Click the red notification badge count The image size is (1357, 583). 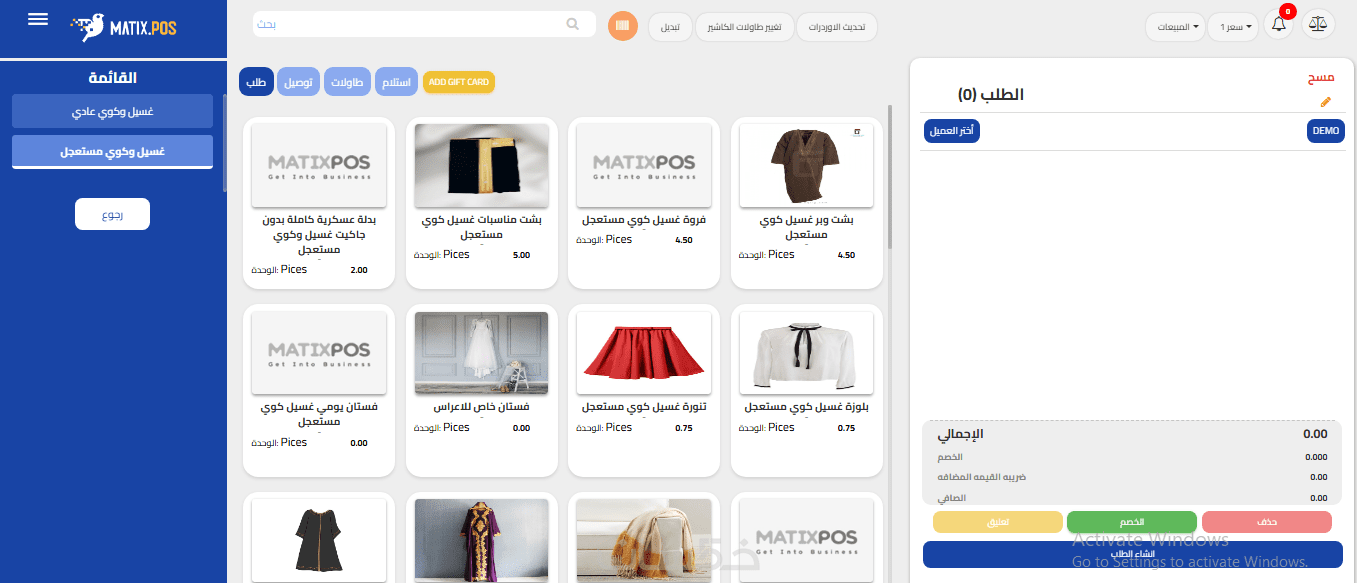(1288, 11)
